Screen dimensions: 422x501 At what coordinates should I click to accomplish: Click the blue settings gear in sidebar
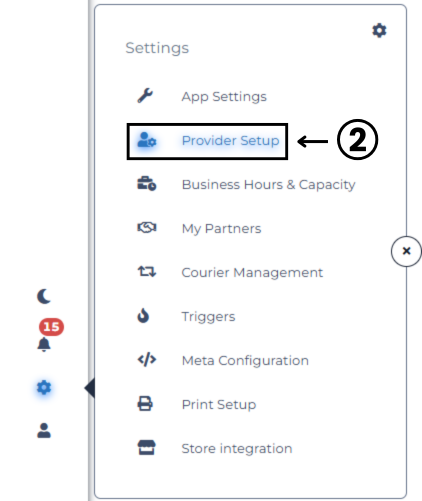click(44, 387)
